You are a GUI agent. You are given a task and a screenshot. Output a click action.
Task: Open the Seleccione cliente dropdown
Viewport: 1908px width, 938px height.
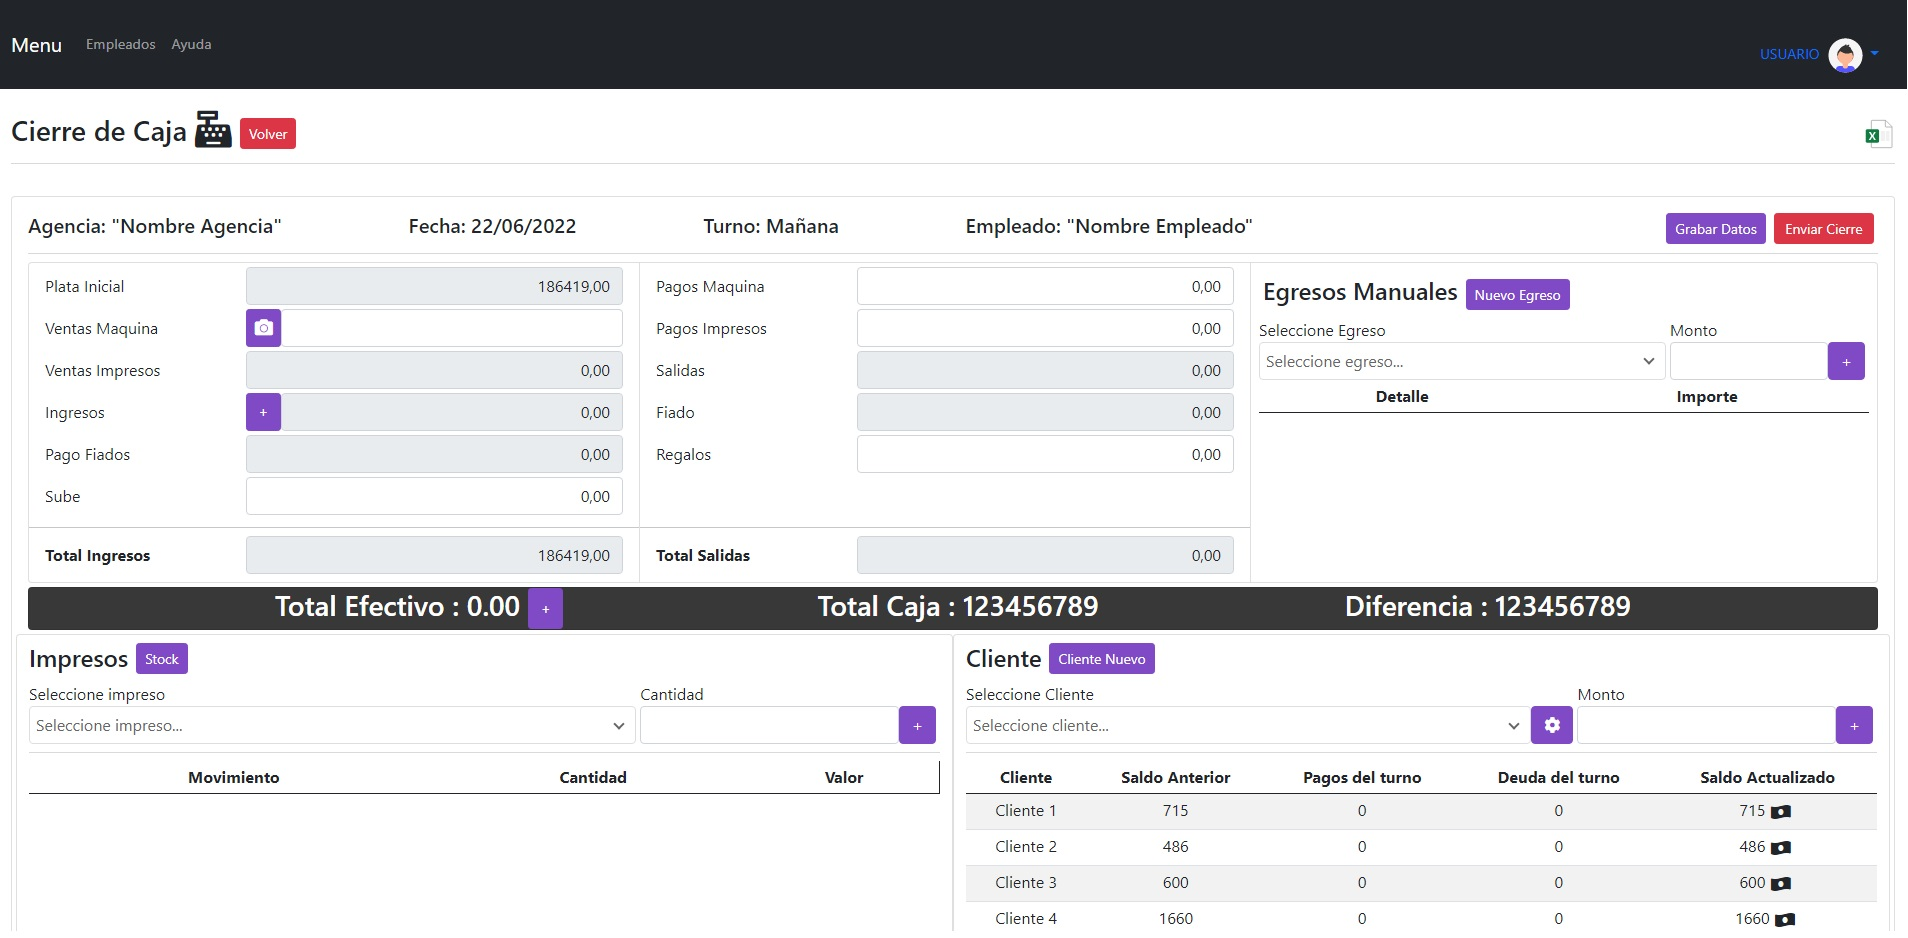click(1246, 725)
